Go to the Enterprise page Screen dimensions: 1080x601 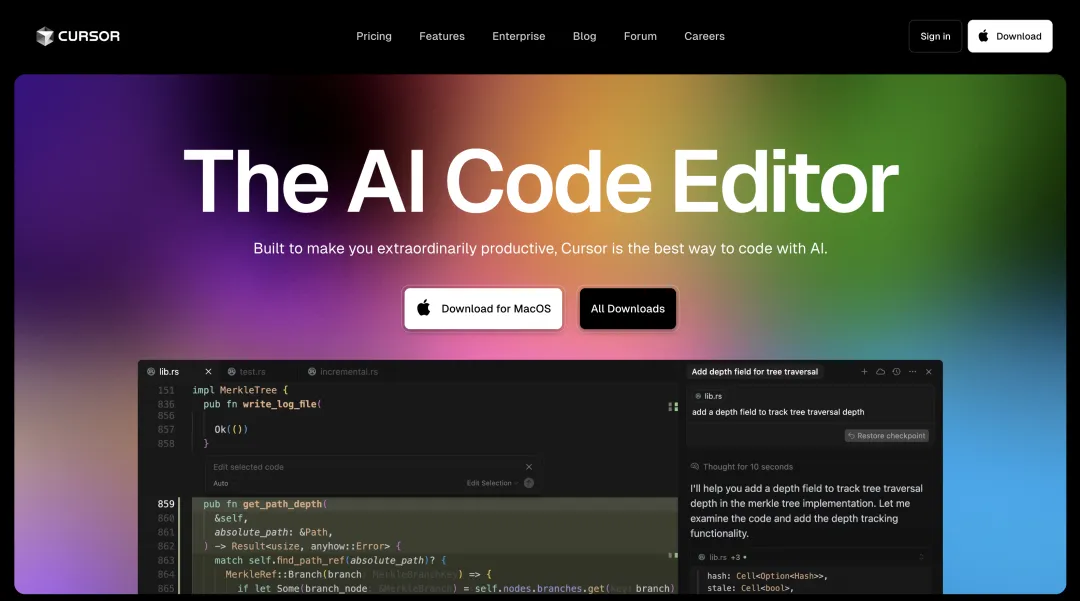(x=519, y=36)
